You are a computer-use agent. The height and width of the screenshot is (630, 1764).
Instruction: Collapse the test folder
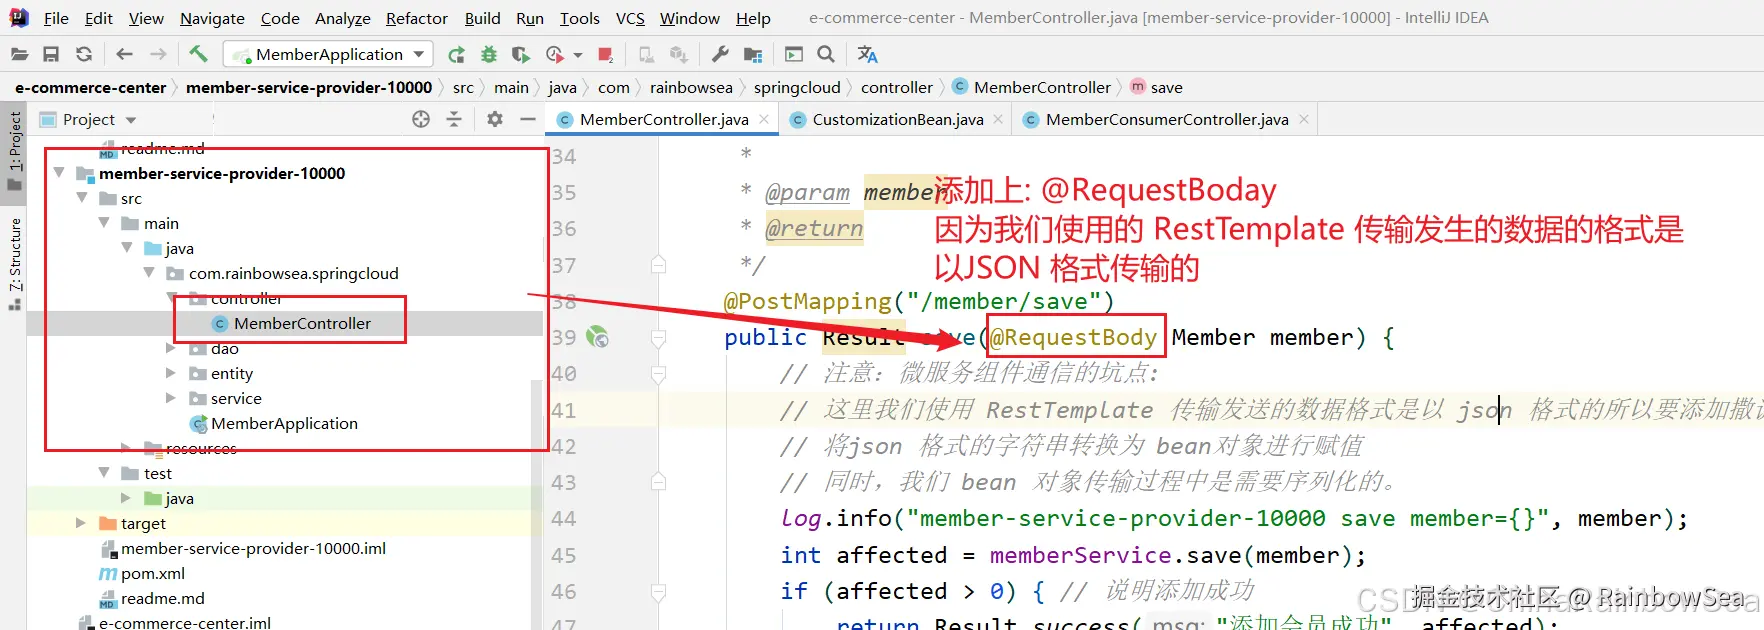(104, 473)
